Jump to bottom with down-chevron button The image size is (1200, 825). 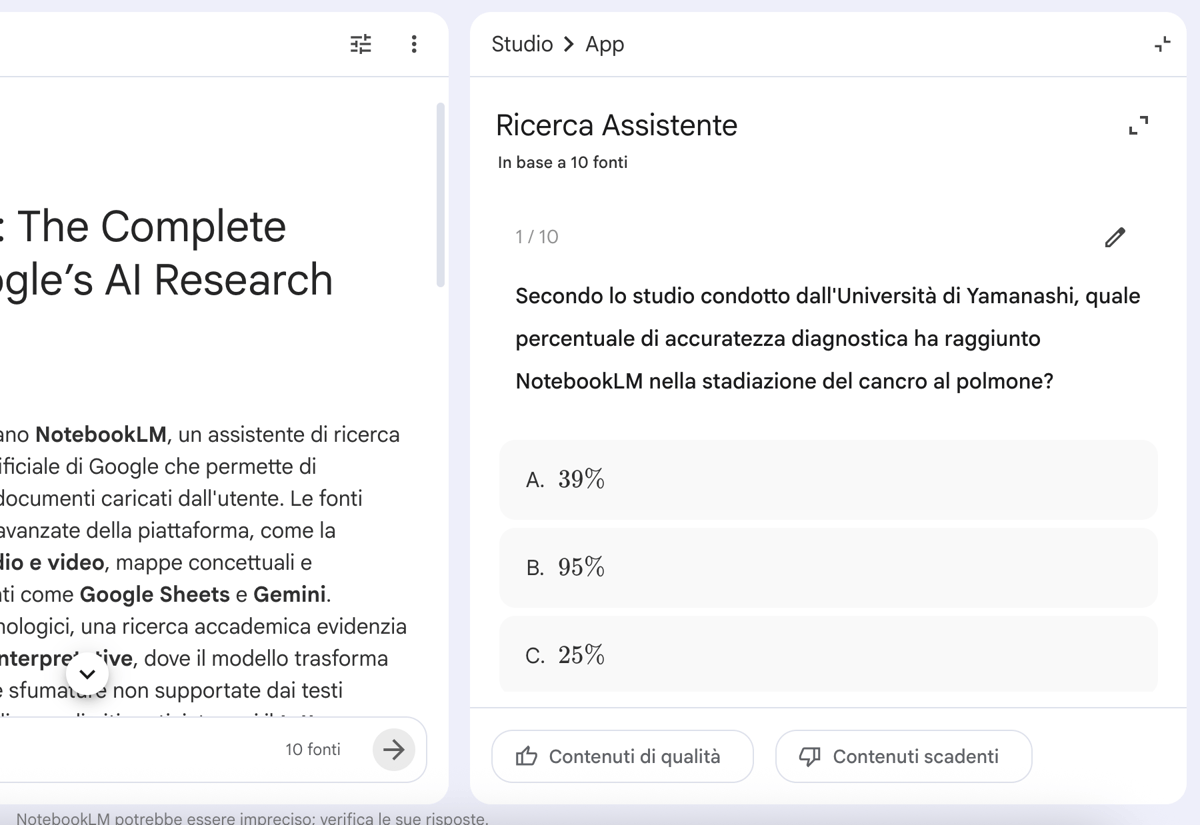click(x=87, y=674)
